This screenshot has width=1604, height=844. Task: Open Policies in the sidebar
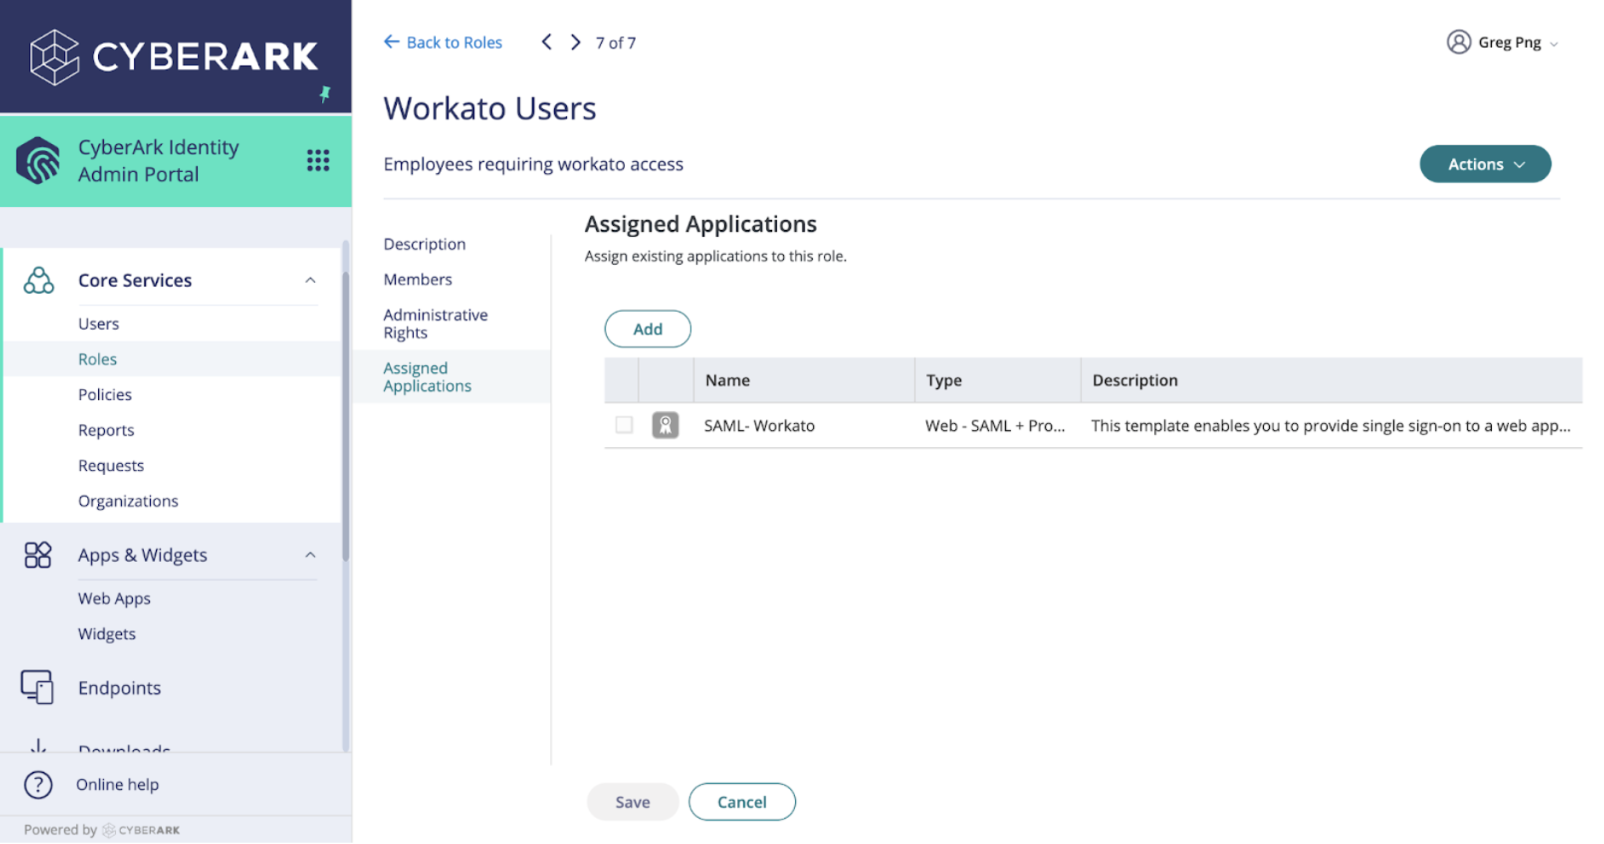tap(105, 395)
